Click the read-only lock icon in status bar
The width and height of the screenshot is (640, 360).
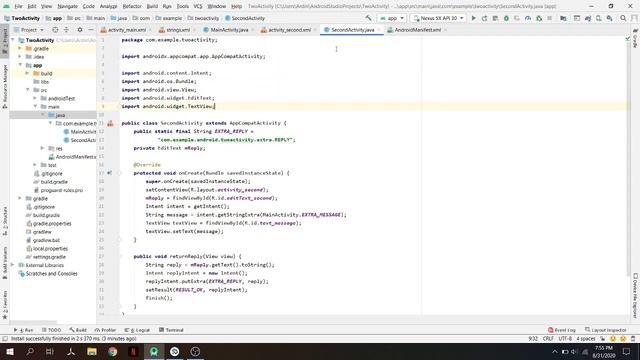[x=602, y=339]
